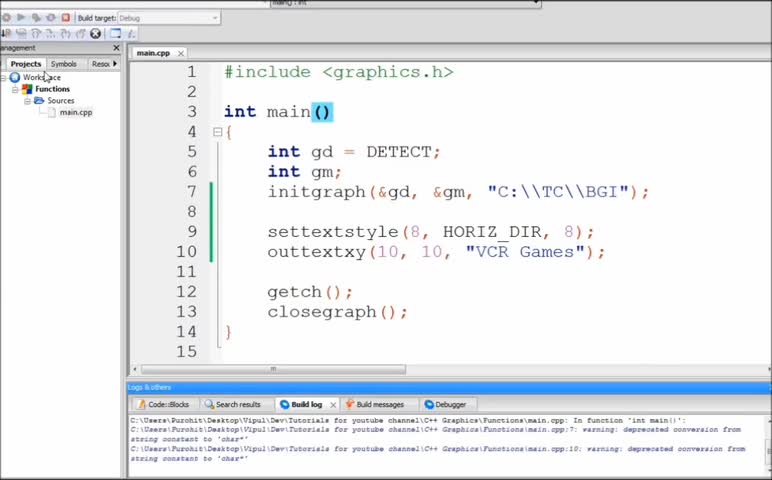Open the Search results tab
This screenshot has height=480, width=772.
click(x=233, y=404)
